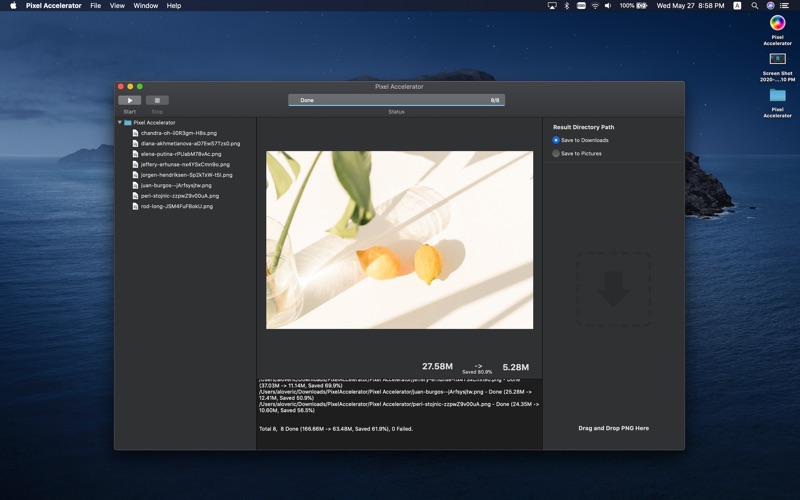Select rod-long-J5M4FuFBokU.png in file list
The height and width of the screenshot is (500, 800).
[x=176, y=206]
